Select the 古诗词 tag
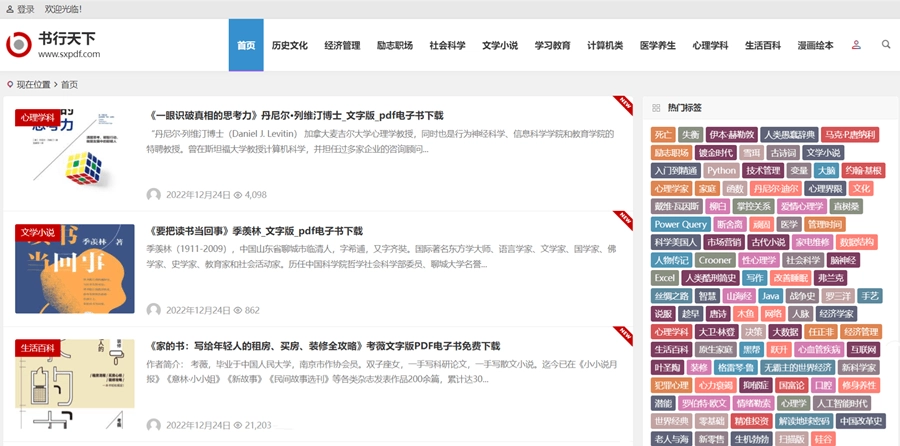 783,153
